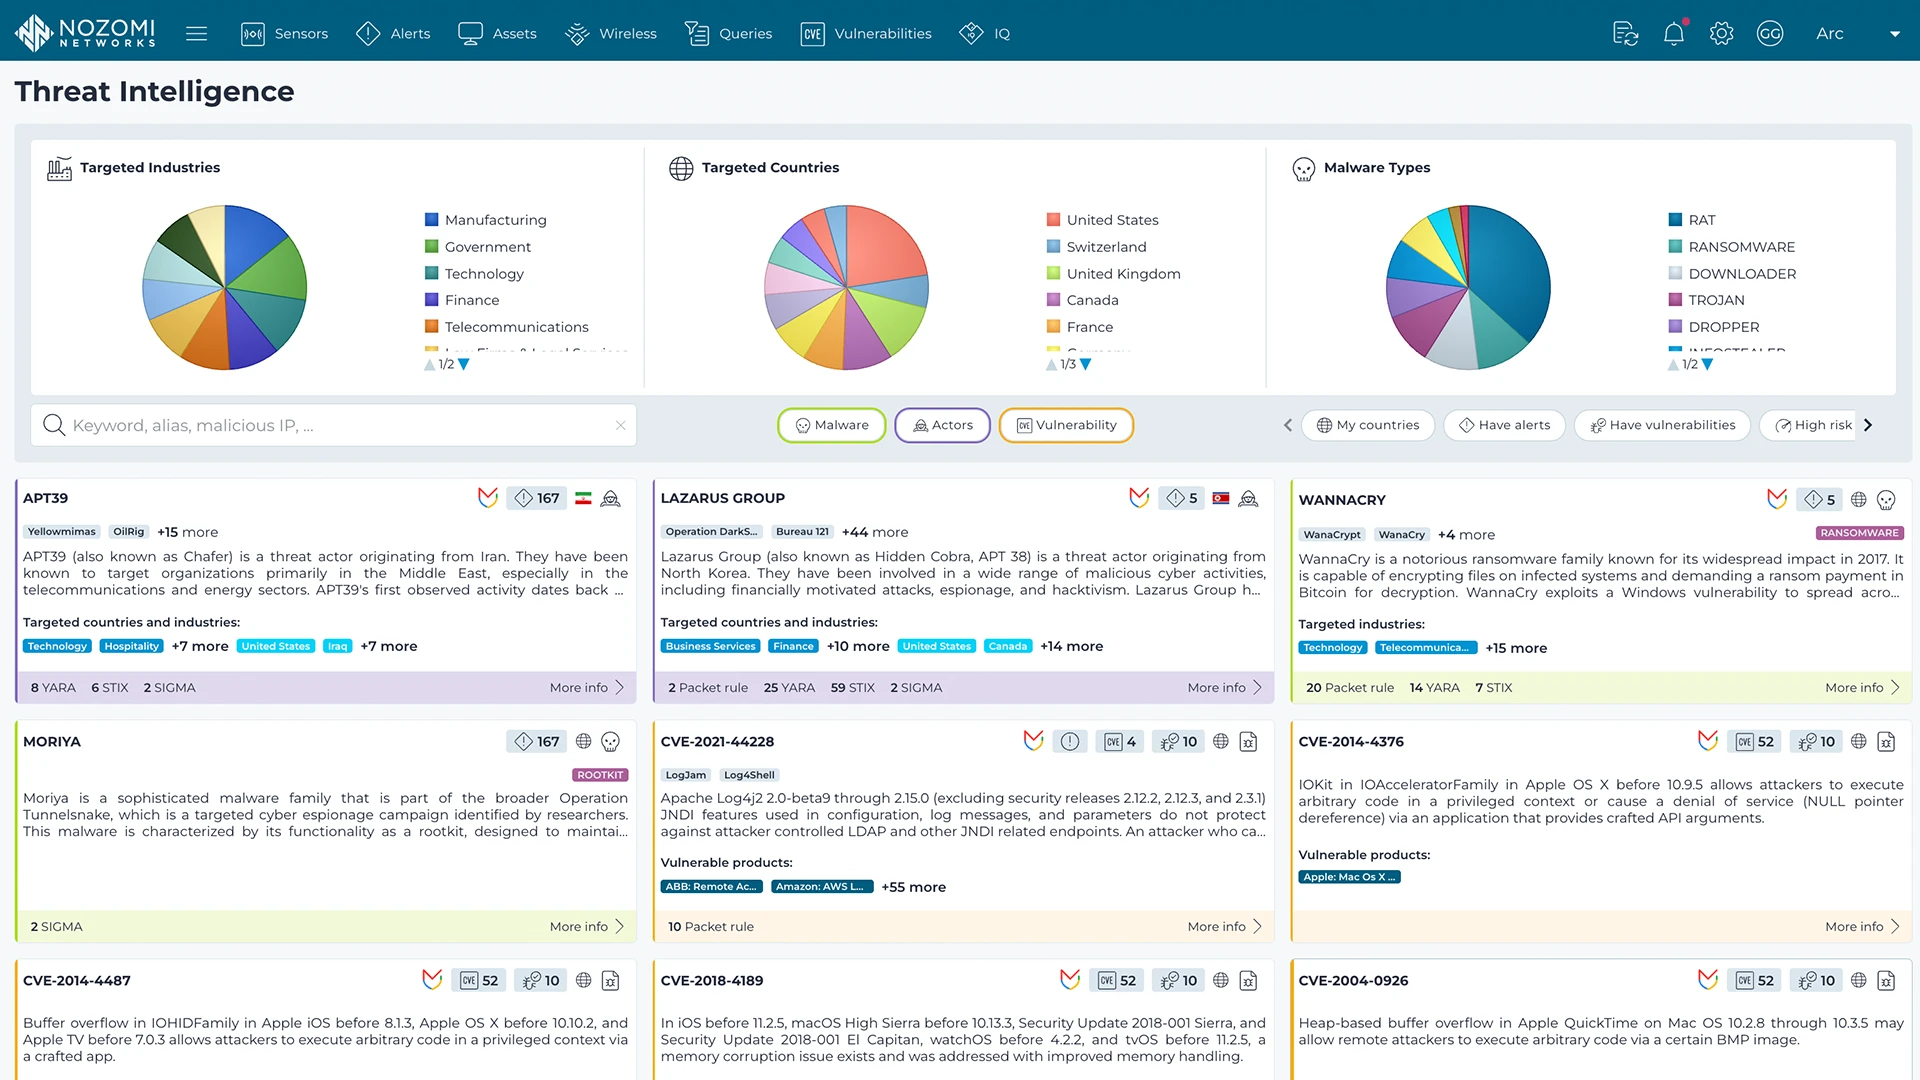1920x1080 pixels.
Task: Toggle the My countries filter chip
Action: [1368, 425]
